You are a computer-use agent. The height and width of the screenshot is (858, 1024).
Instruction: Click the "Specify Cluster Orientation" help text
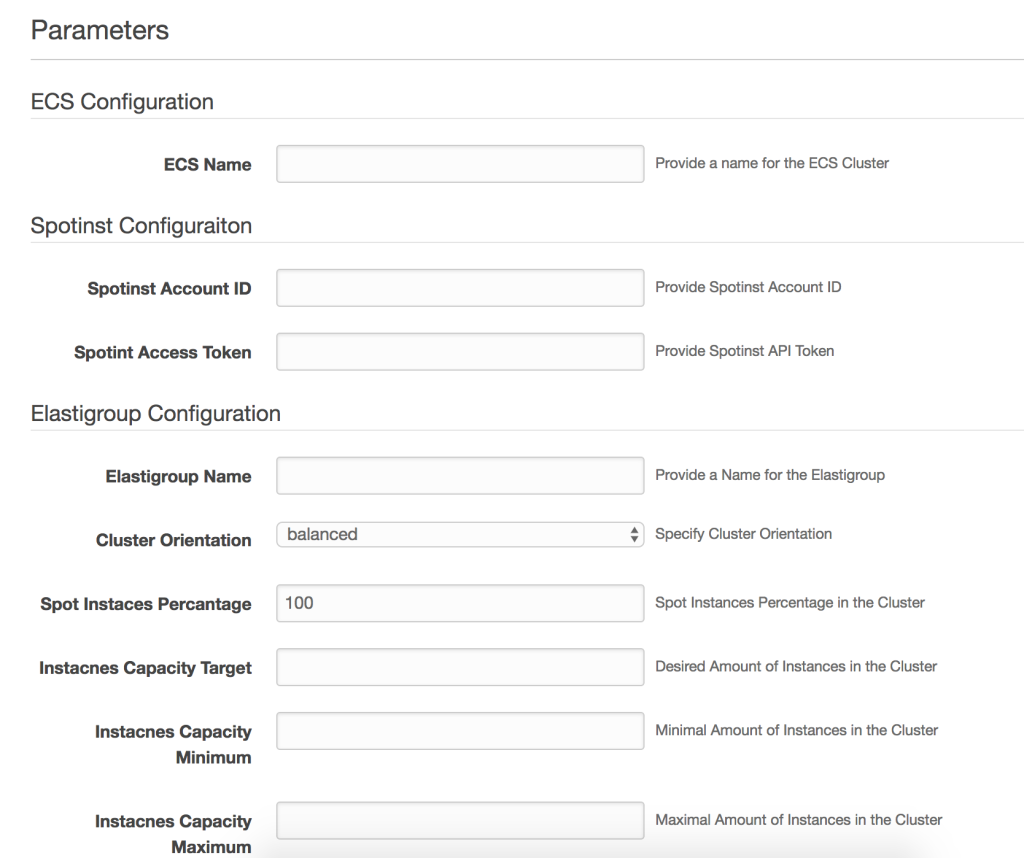[743, 534]
